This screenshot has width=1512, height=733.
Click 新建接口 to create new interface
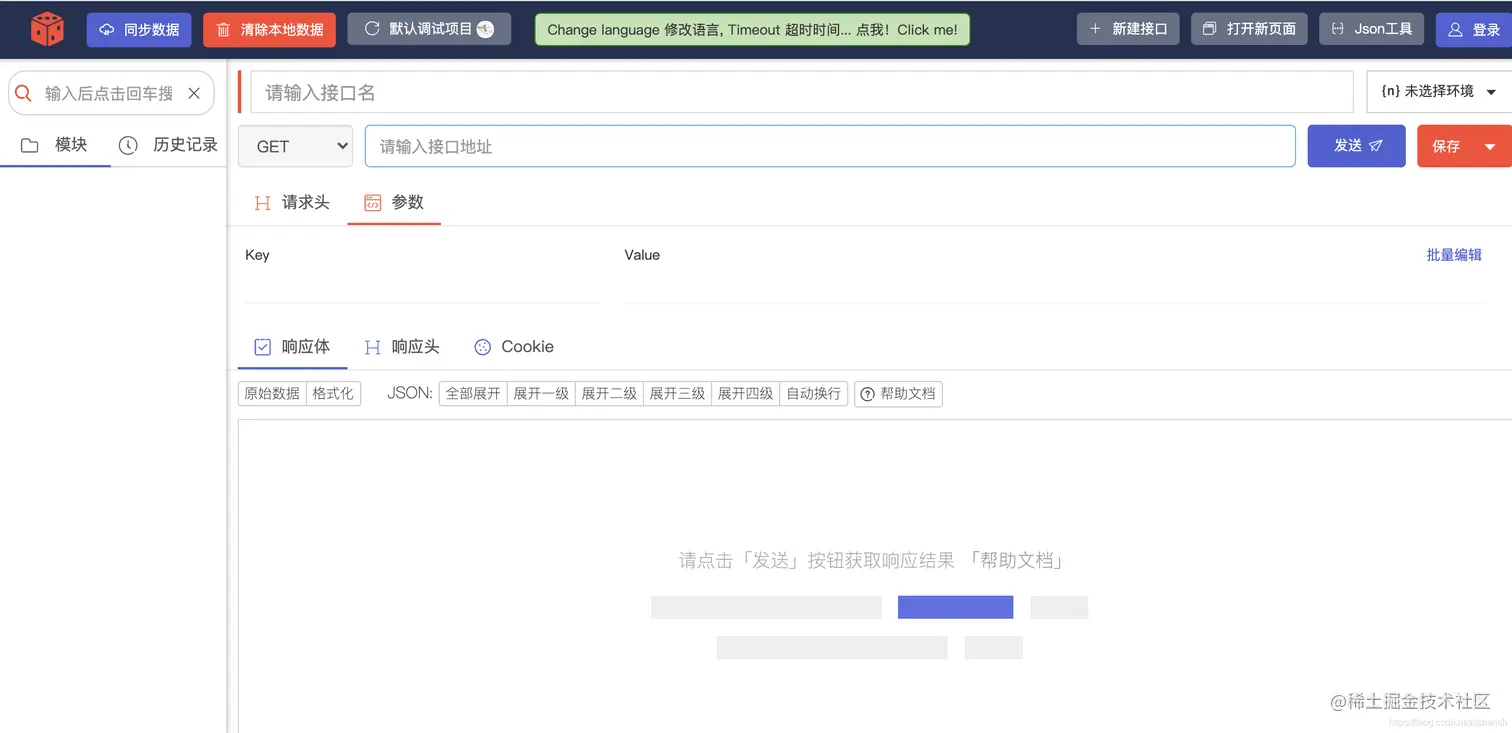click(1128, 29)
